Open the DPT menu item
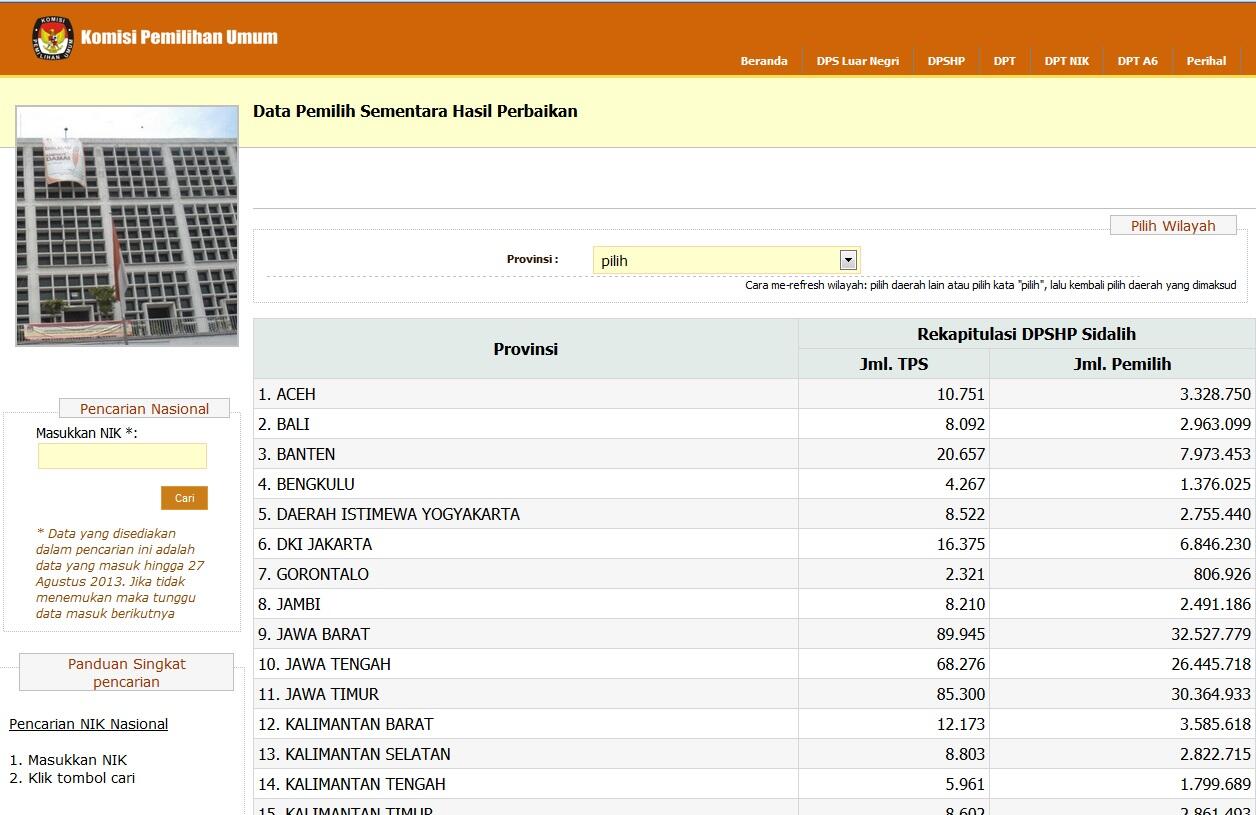Screen dimensions: 1256x815 click(x=1005, y=61)
